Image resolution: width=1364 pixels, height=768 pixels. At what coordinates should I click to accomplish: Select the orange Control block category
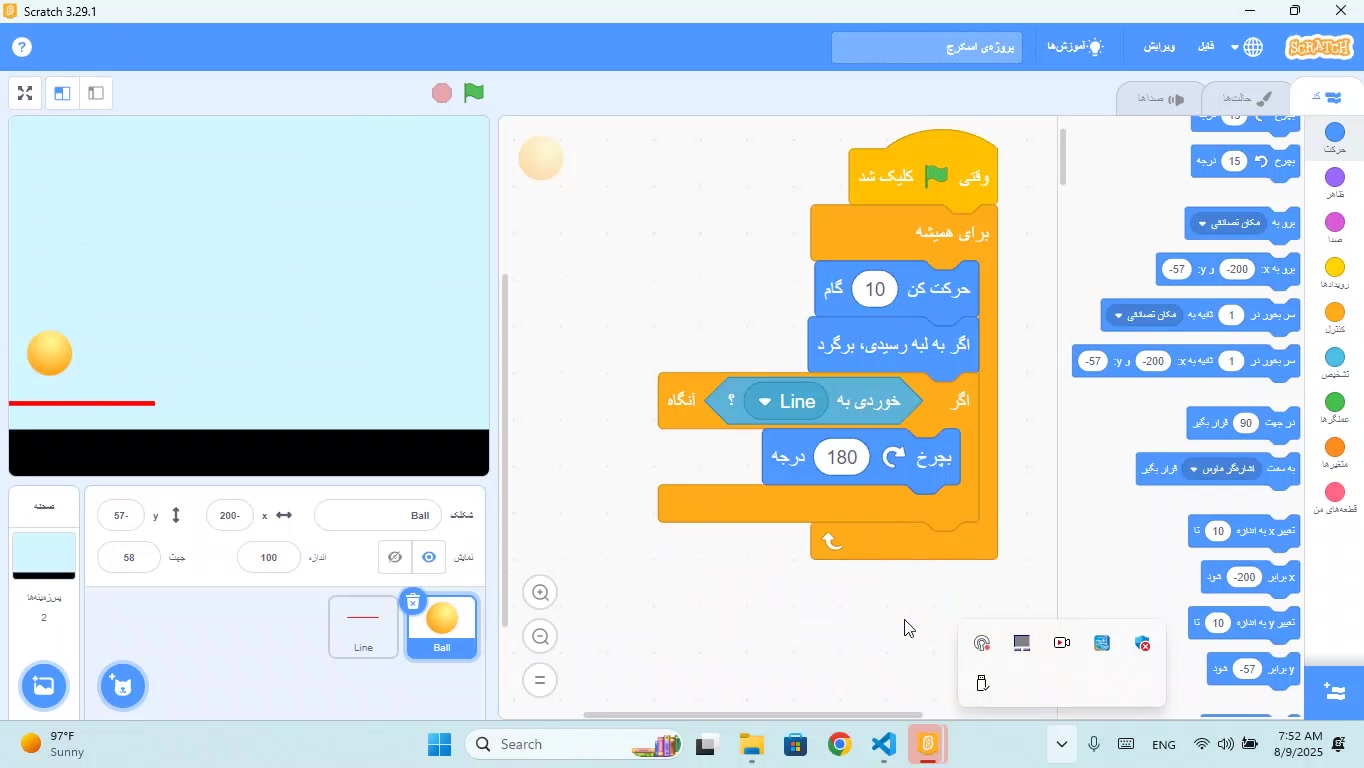[x=1335, y=318]
